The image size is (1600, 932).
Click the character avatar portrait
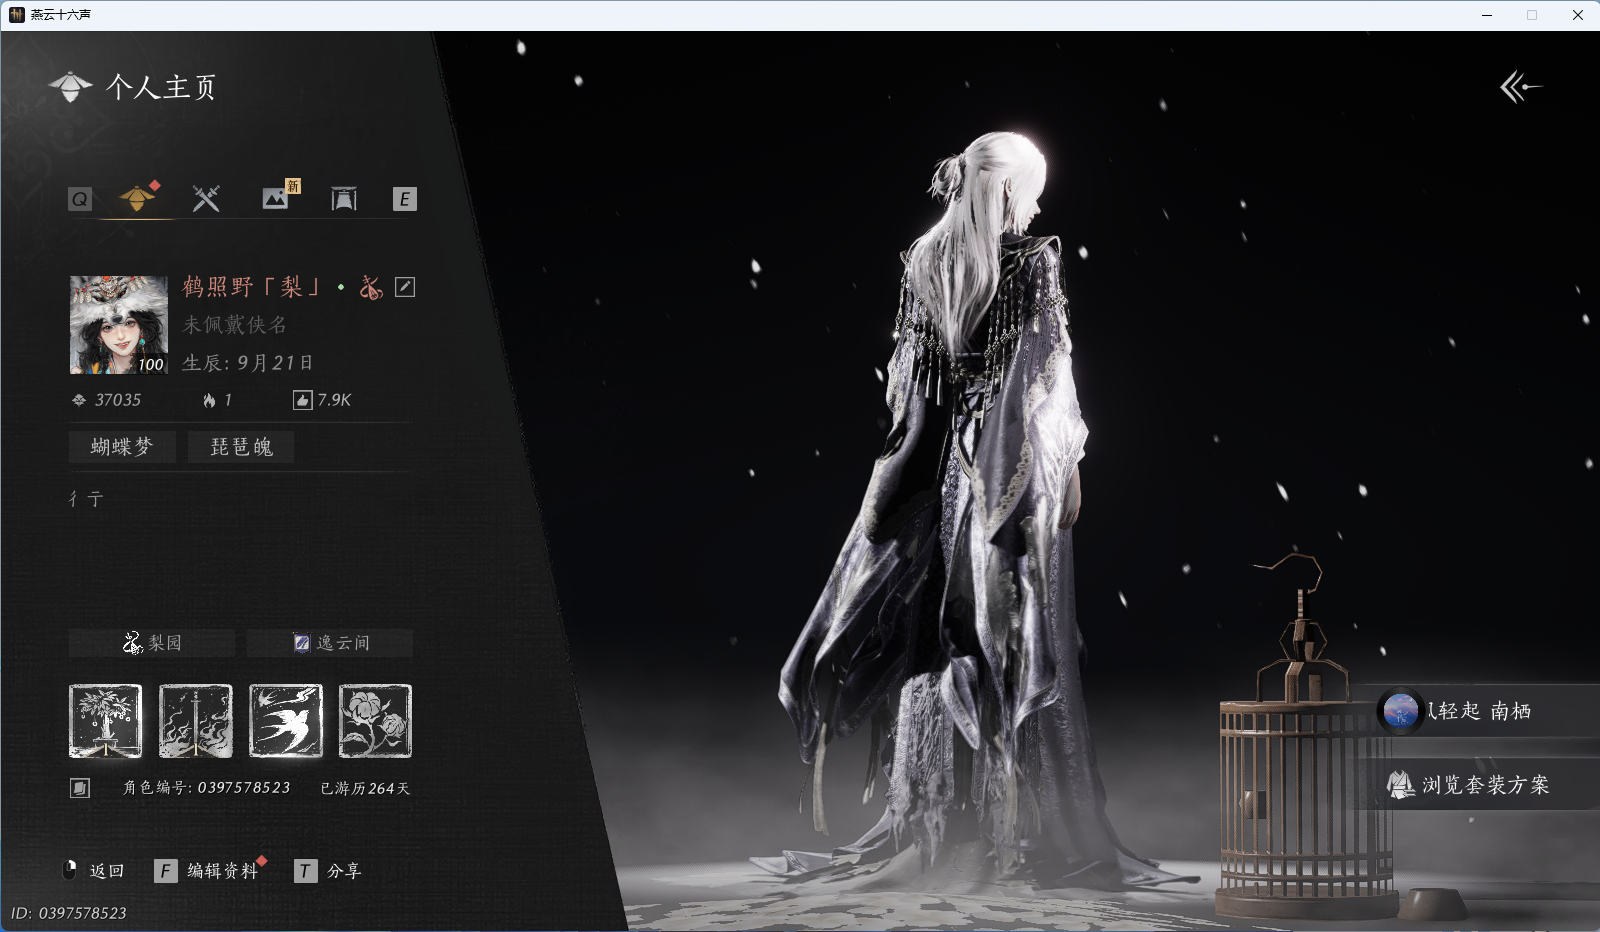pos(119,325)
